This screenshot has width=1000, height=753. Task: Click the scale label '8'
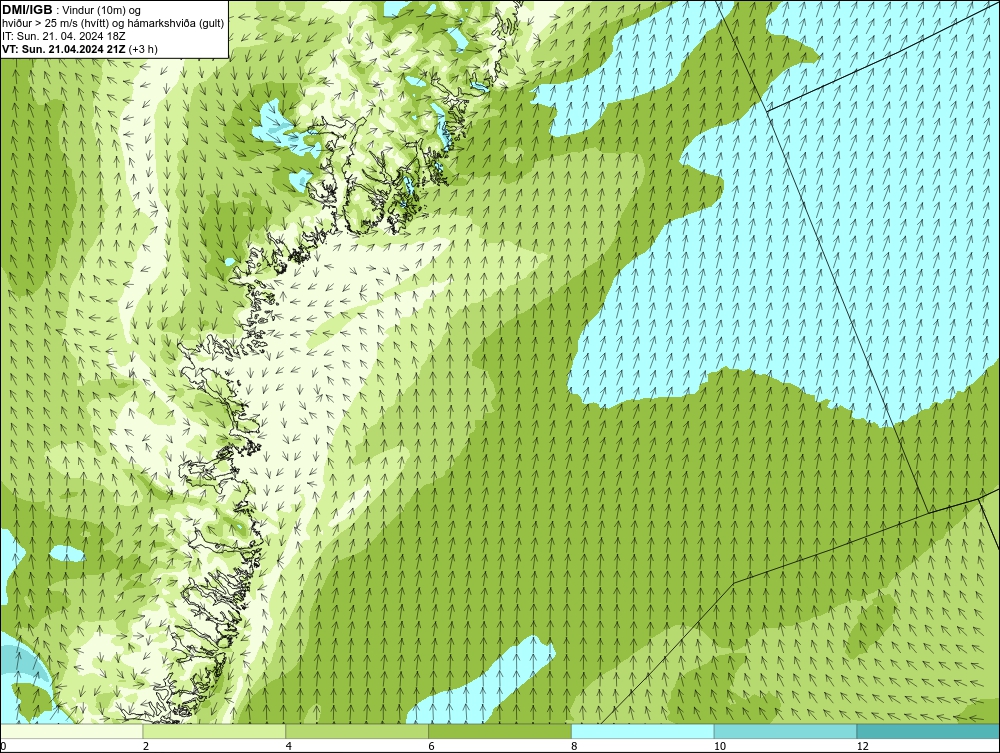tap(575, 746)
